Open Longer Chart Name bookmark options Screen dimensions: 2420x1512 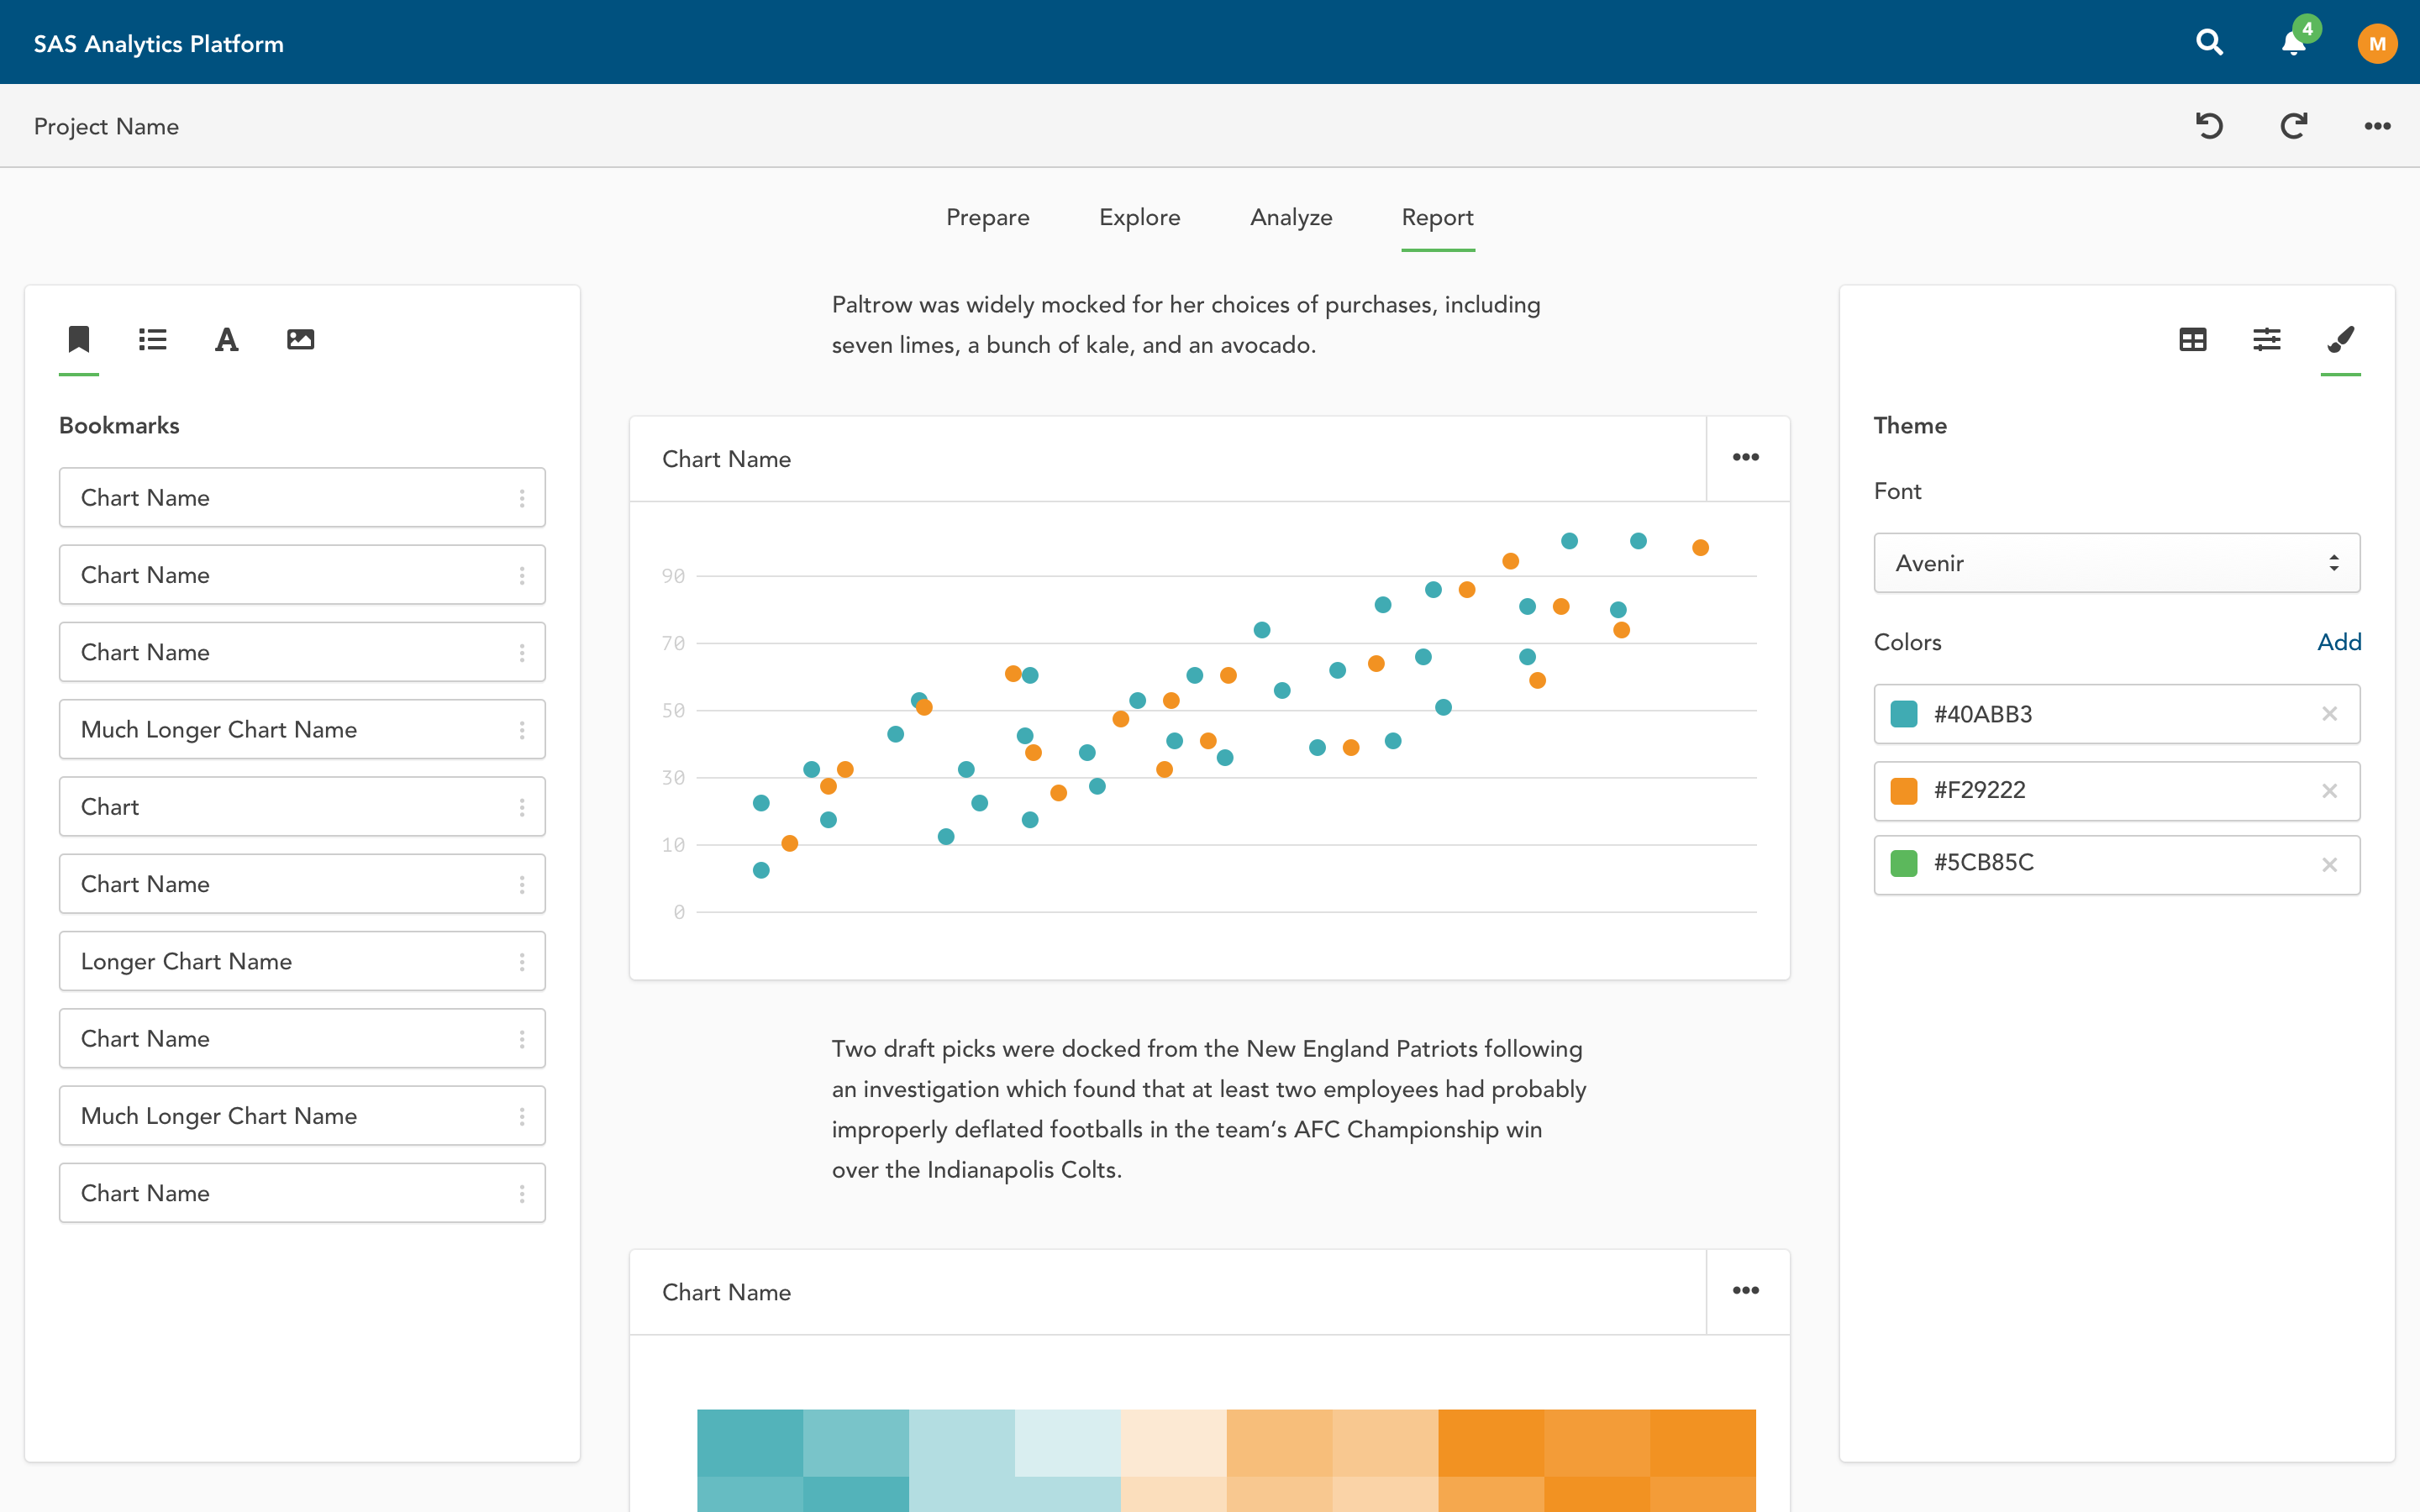pos(522,962)
